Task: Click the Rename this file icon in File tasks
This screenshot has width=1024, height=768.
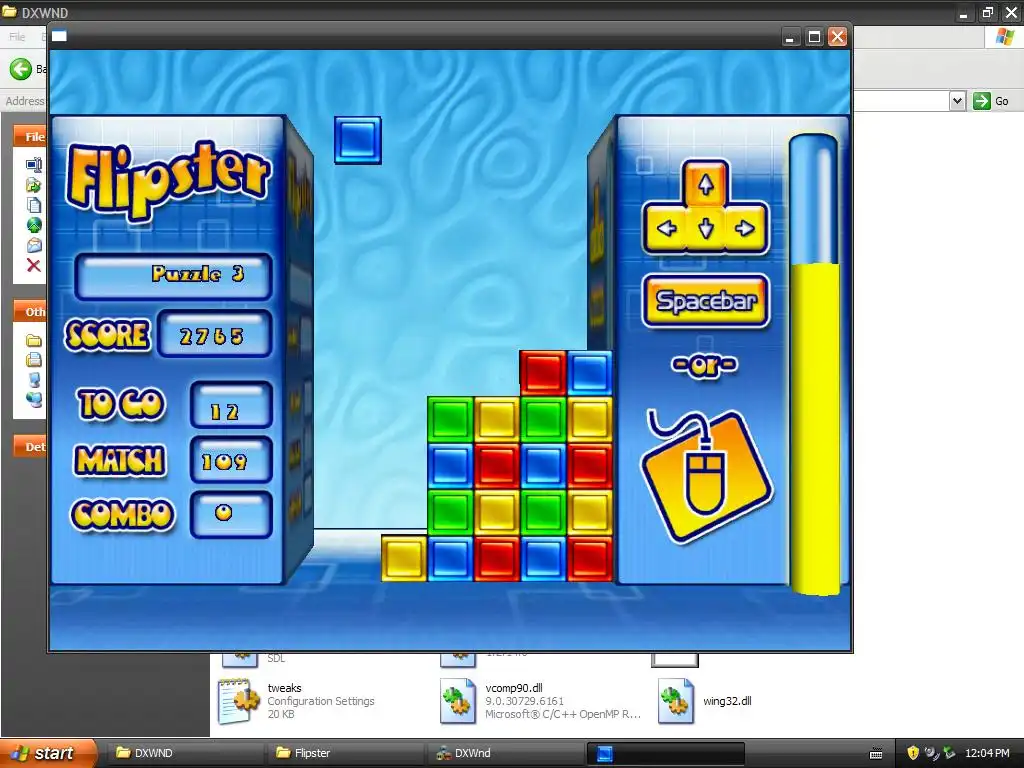Action: click(x=33, y=164)
